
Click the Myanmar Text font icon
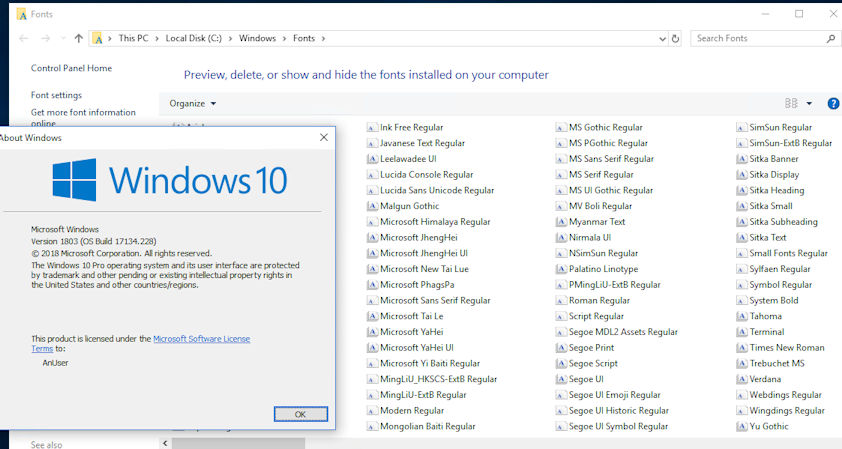pos(561,222)
